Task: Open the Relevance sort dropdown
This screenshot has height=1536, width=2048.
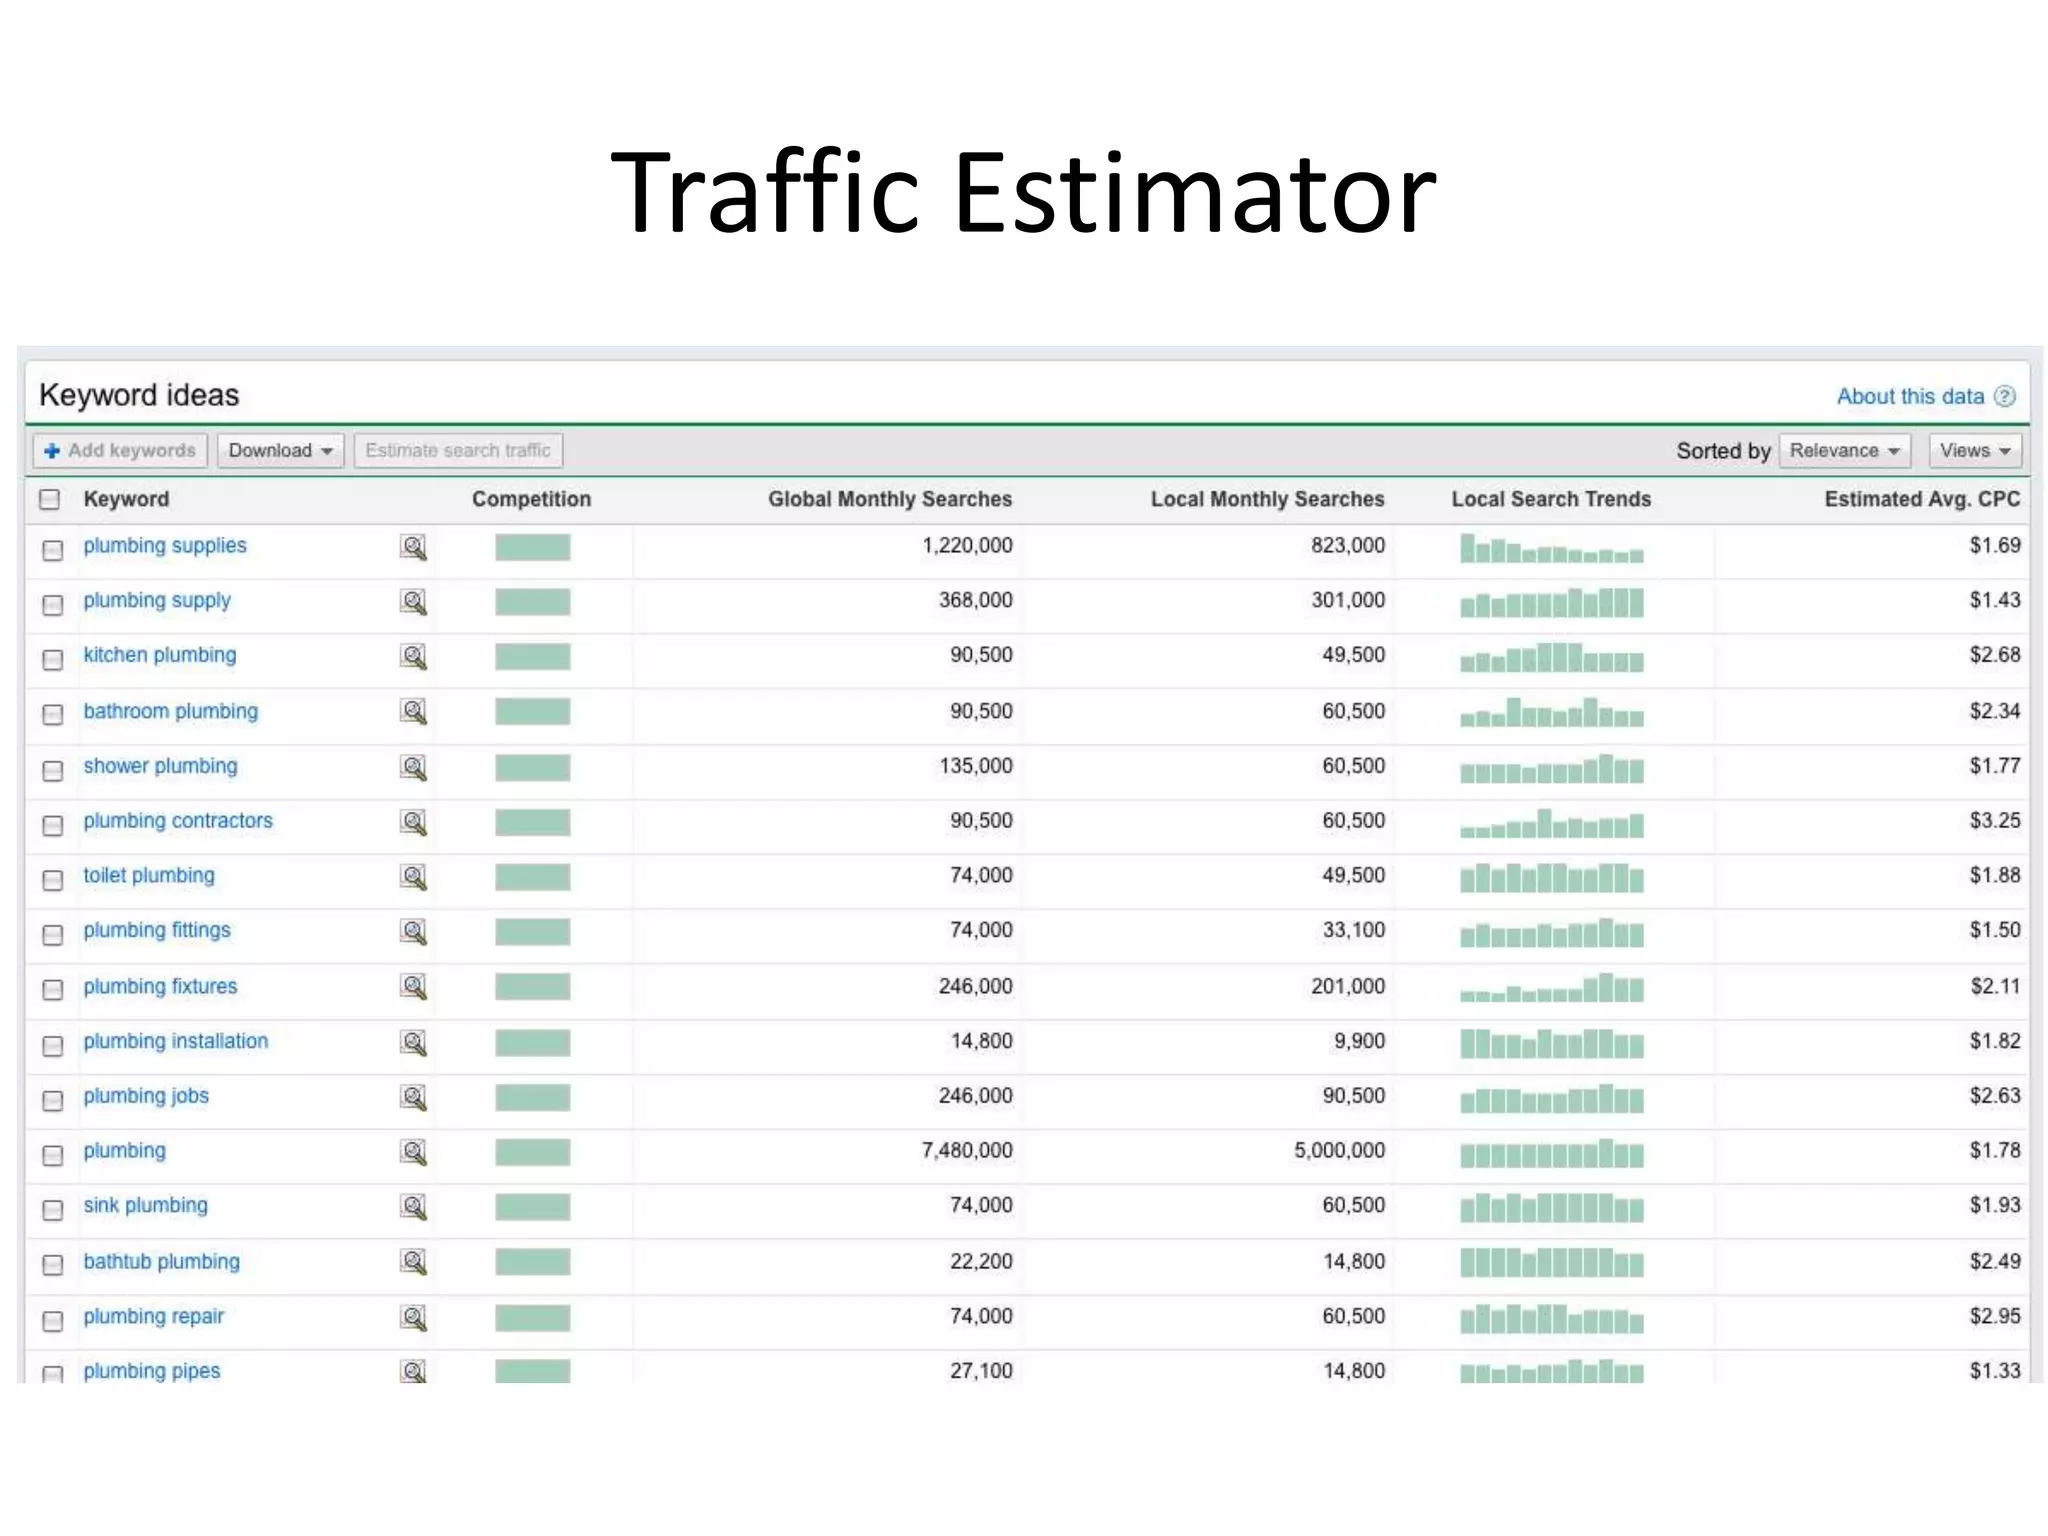Action: click(1845, 451)
